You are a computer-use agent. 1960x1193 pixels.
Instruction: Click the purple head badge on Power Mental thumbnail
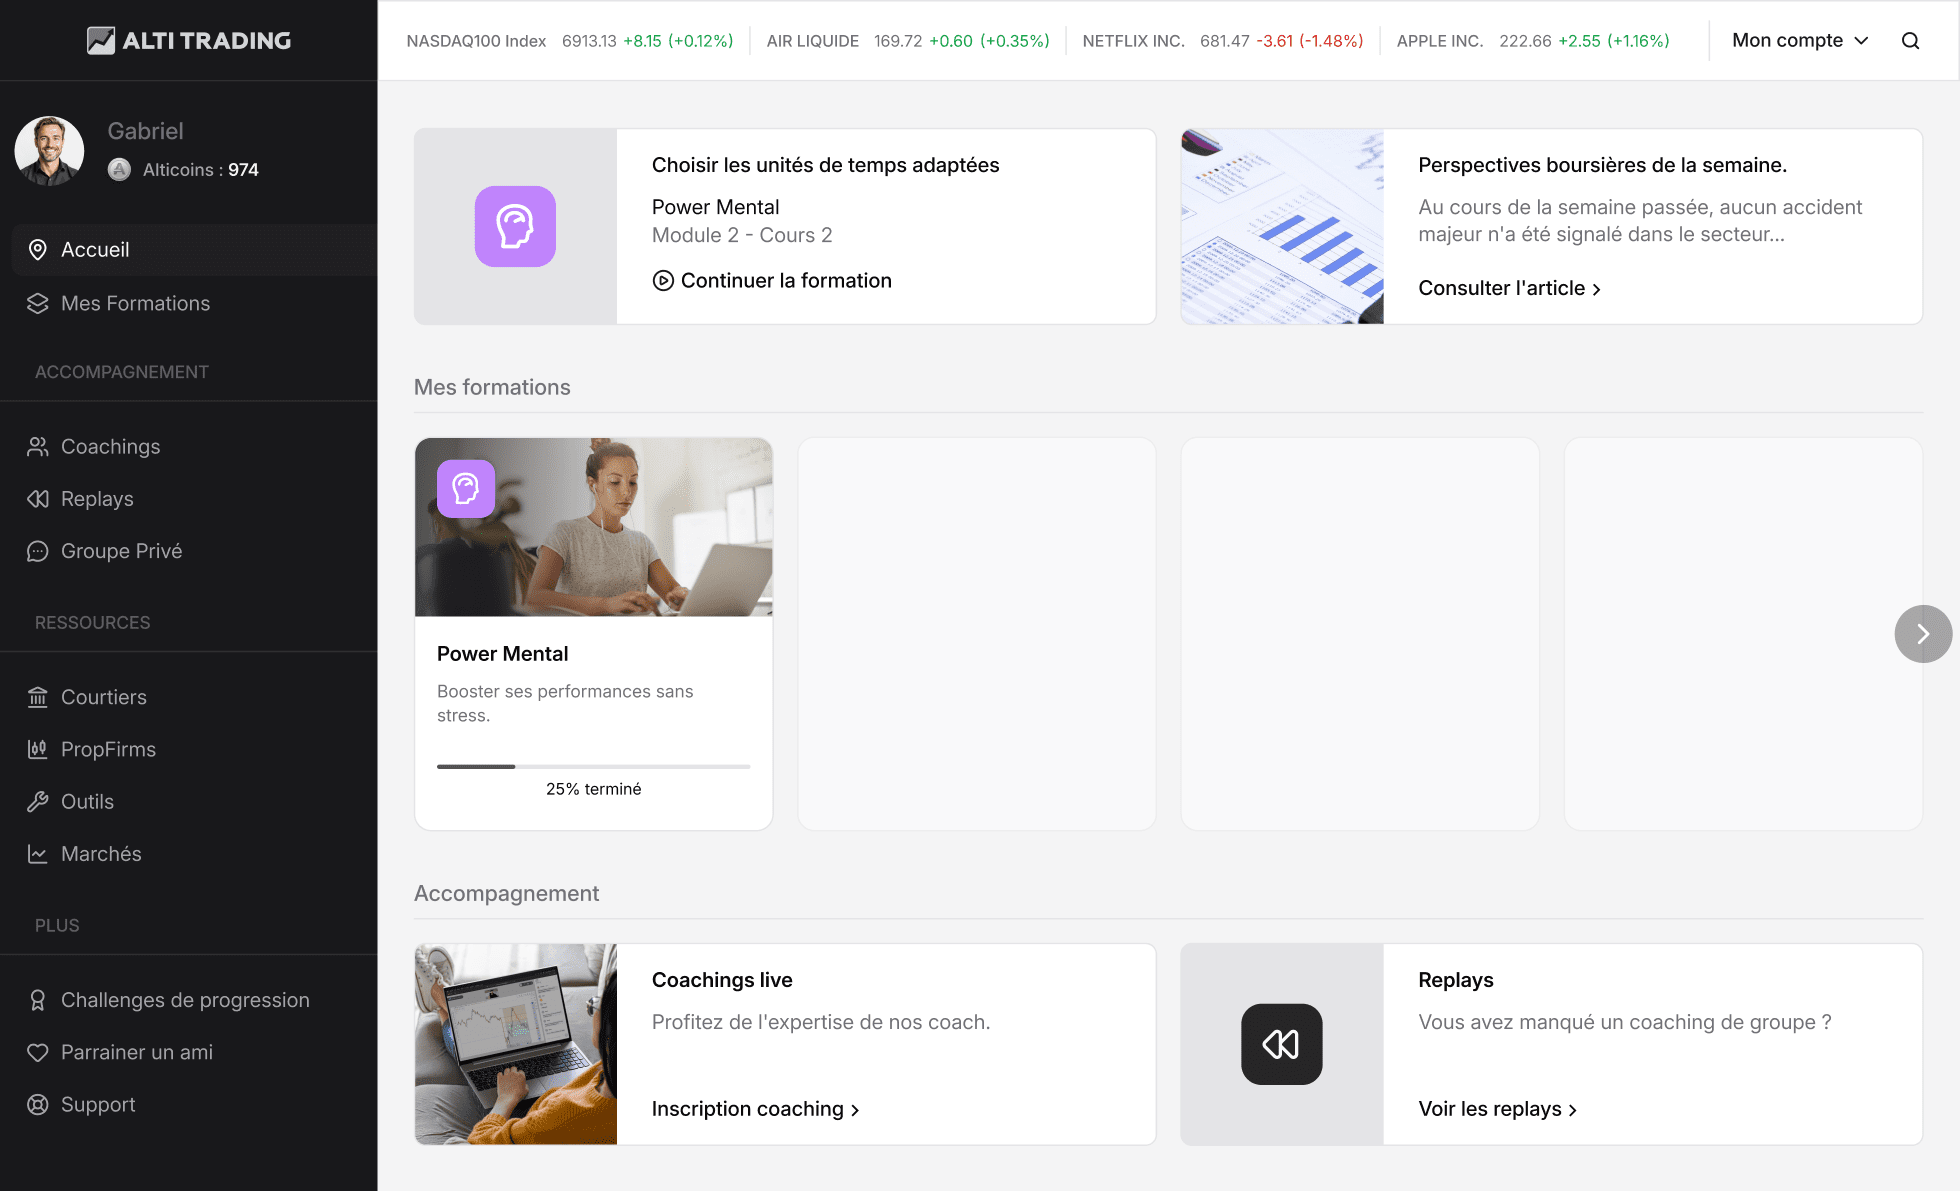(x=466, y=488)
